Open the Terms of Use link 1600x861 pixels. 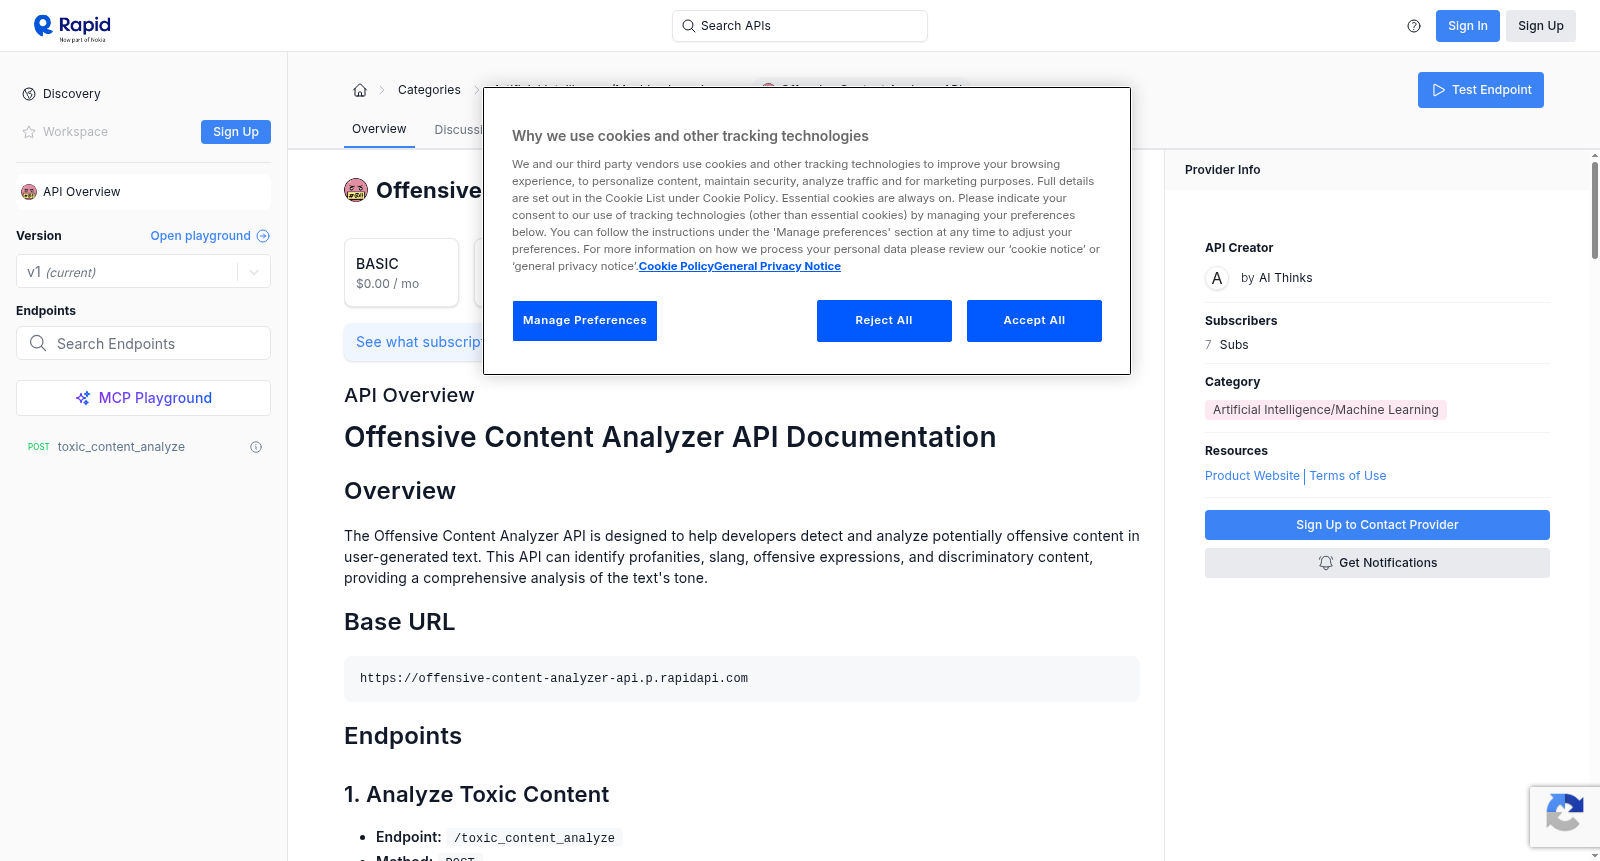click(1348, 476)
